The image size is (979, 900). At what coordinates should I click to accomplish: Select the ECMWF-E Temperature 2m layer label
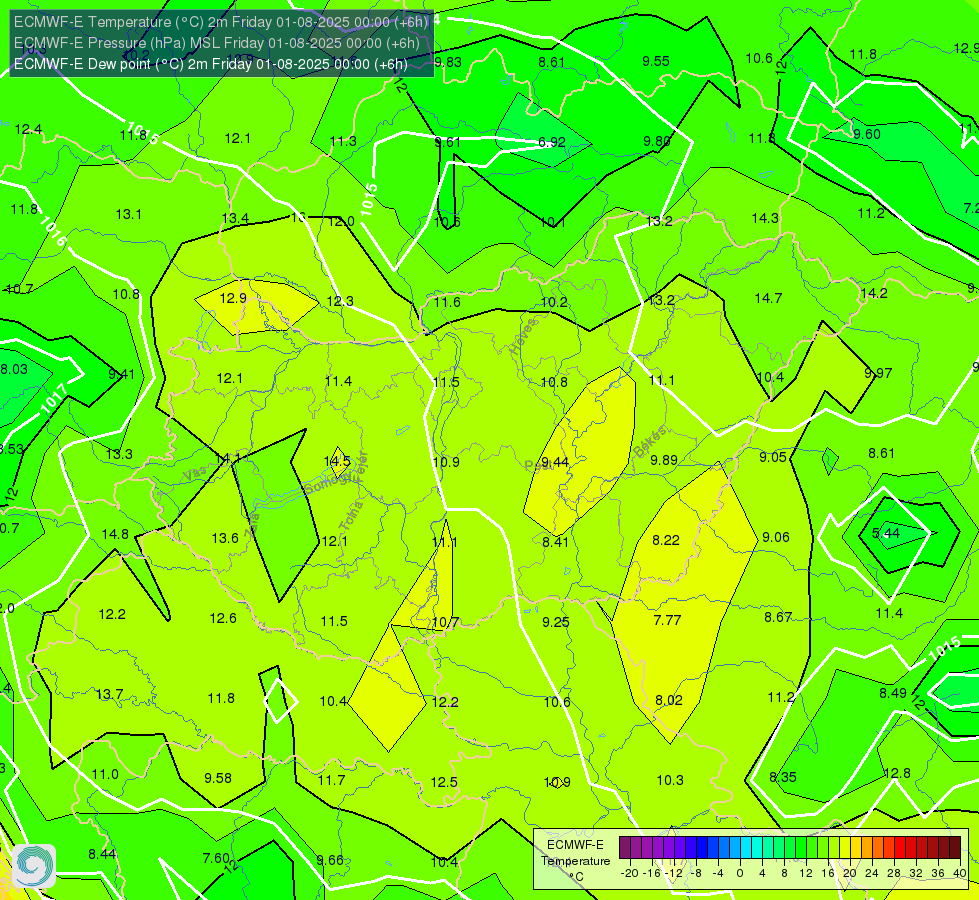click(221, 22)
